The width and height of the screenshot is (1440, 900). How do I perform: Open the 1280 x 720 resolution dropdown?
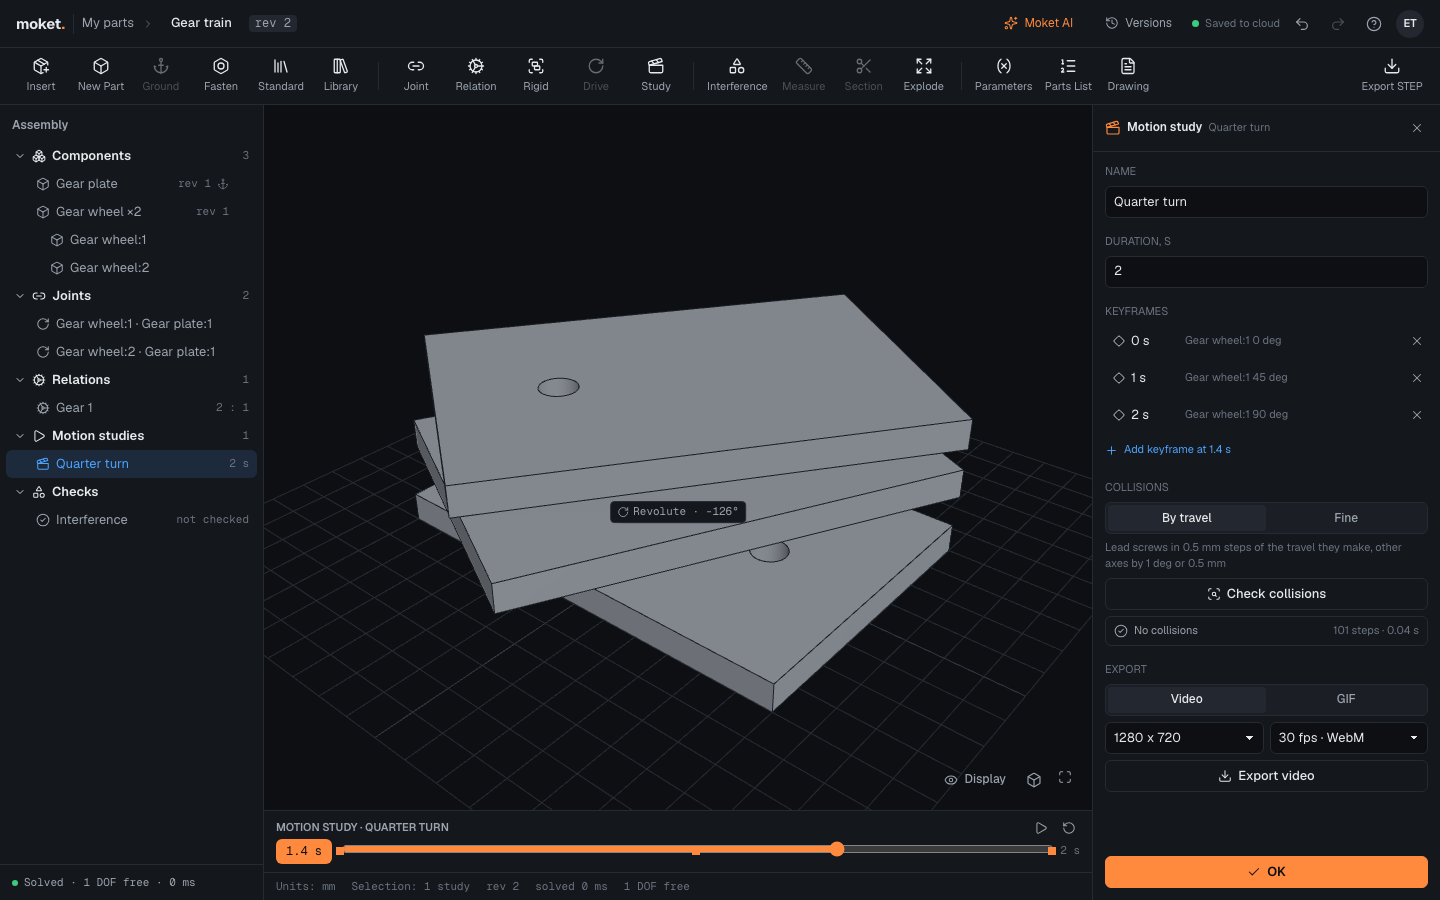pyautogui.click(x=1184, y=738)
